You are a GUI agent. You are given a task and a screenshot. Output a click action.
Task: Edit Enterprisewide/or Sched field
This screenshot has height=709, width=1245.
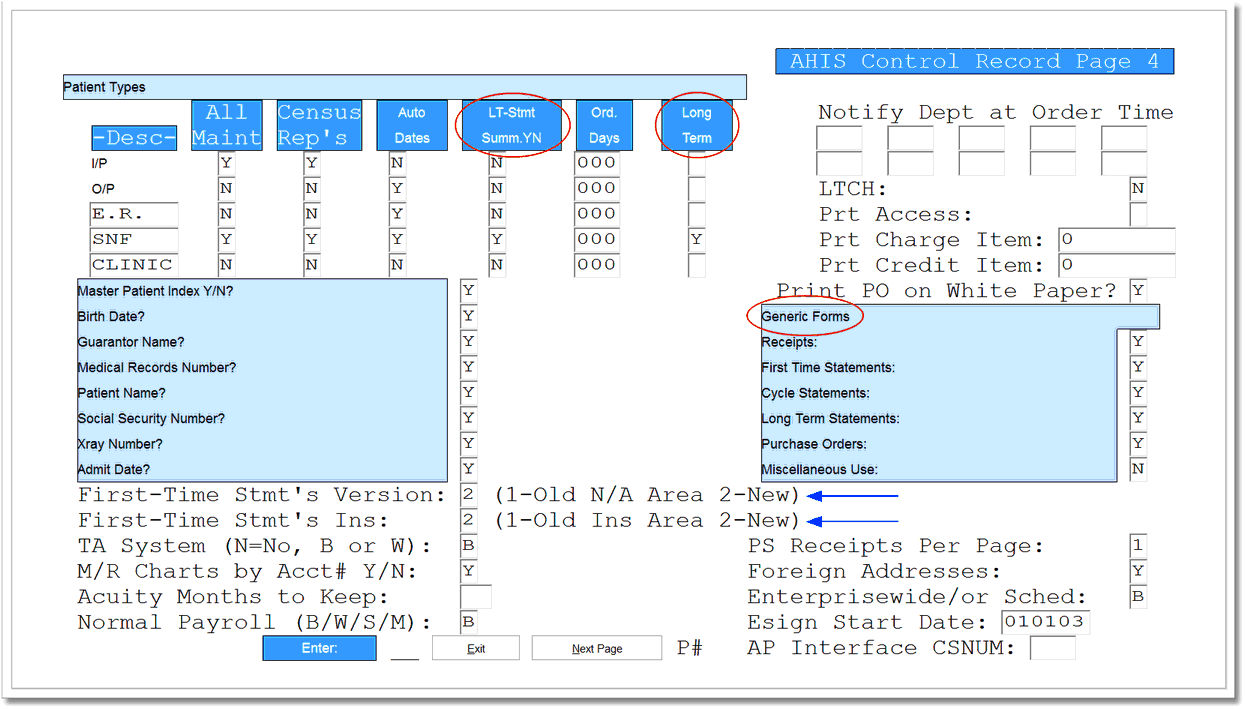click(1138, 597)
